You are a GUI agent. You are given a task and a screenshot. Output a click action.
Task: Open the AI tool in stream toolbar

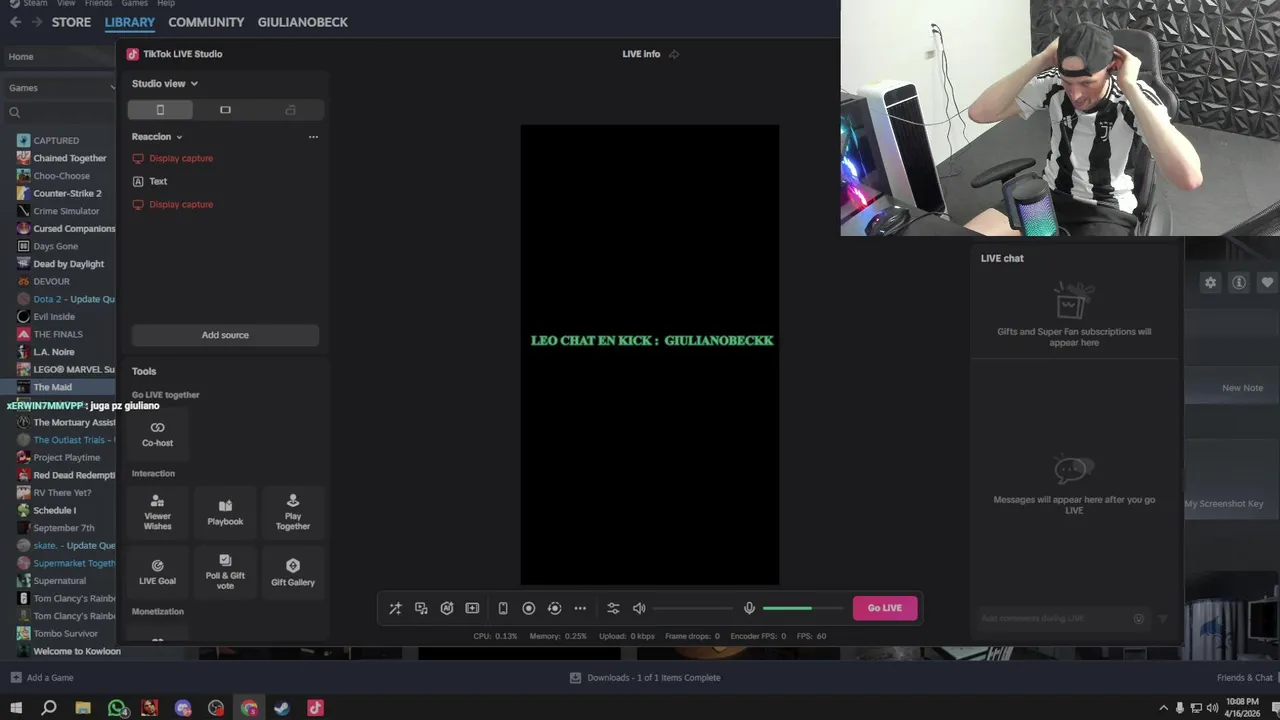pyautogui.click(x=447, y=608)
